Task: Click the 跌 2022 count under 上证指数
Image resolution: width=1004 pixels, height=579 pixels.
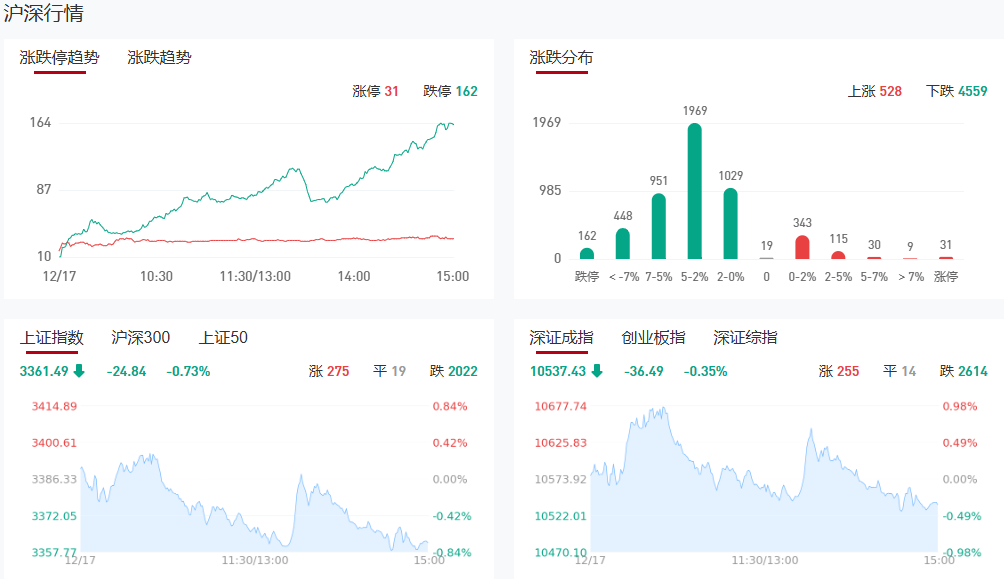Action: pyautogui.click(x=453, y=371)
